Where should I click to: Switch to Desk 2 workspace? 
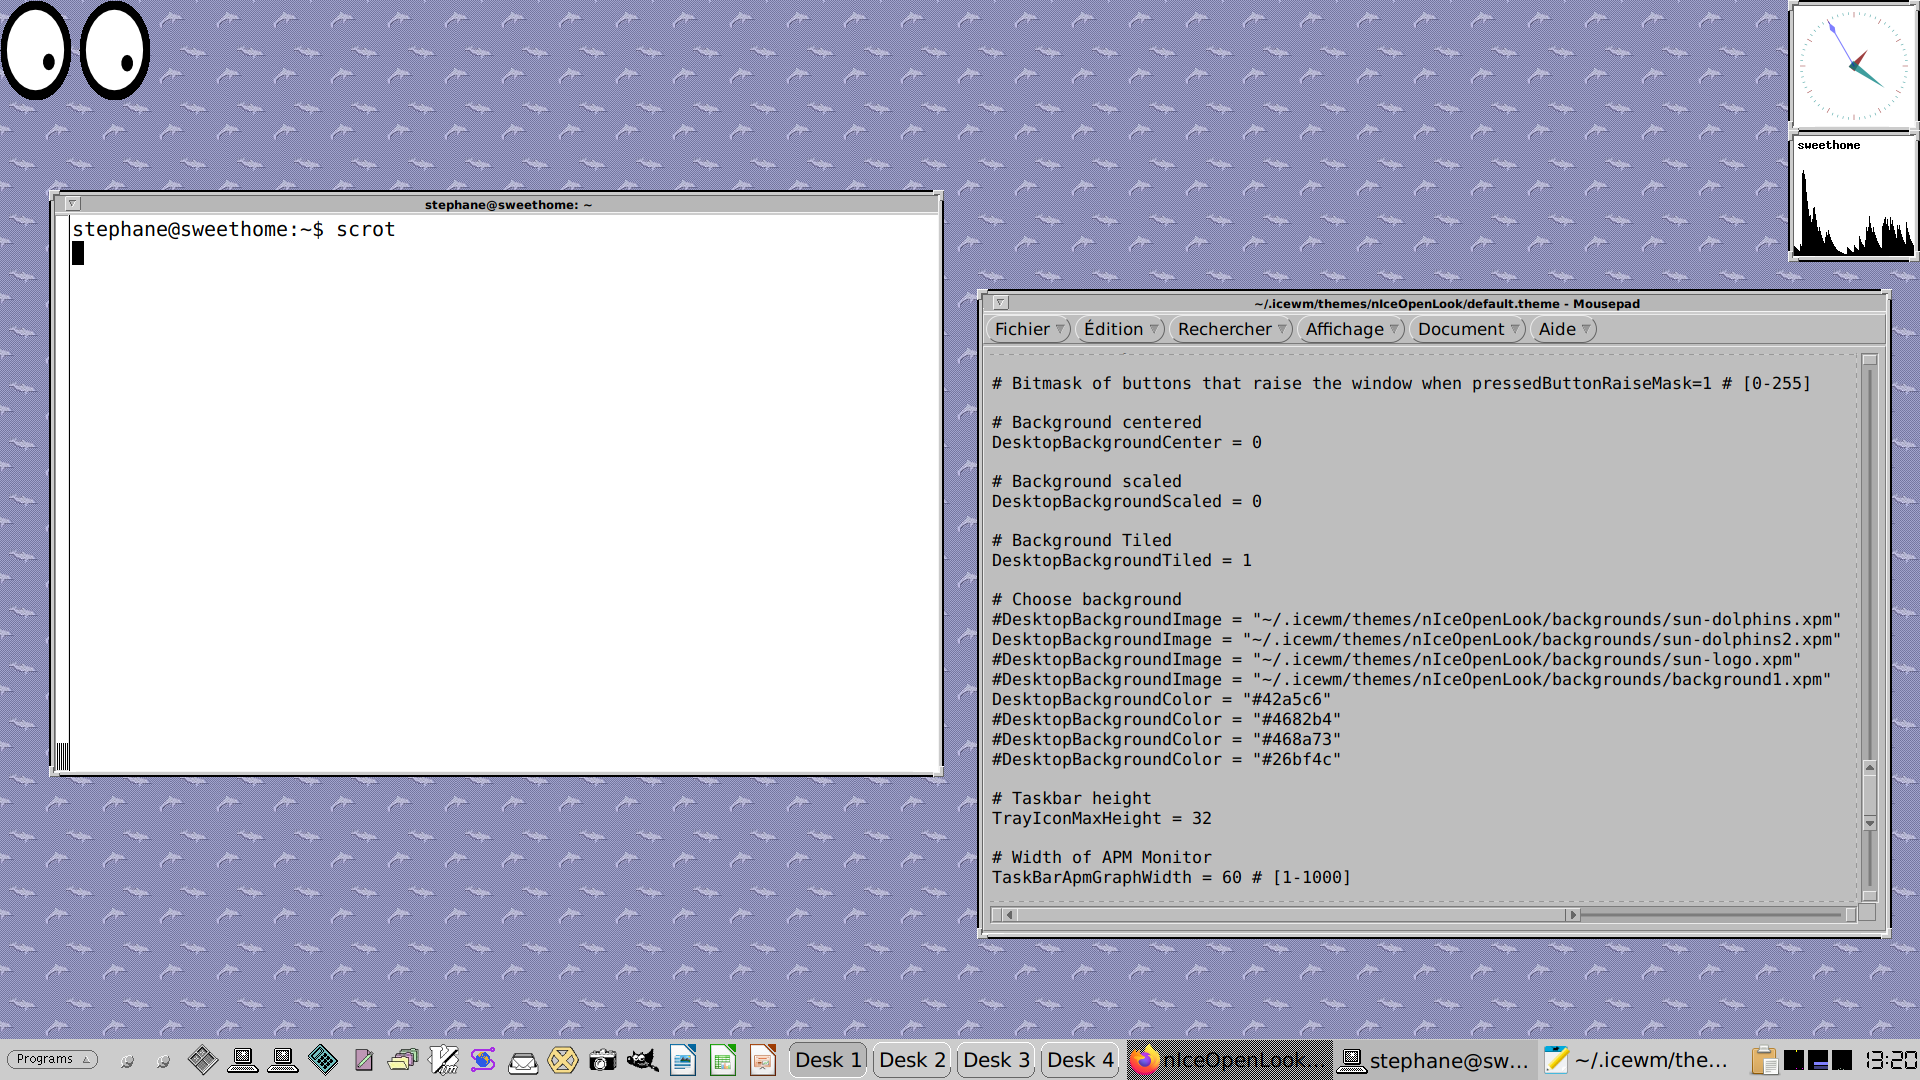[x=912, y=1060]
